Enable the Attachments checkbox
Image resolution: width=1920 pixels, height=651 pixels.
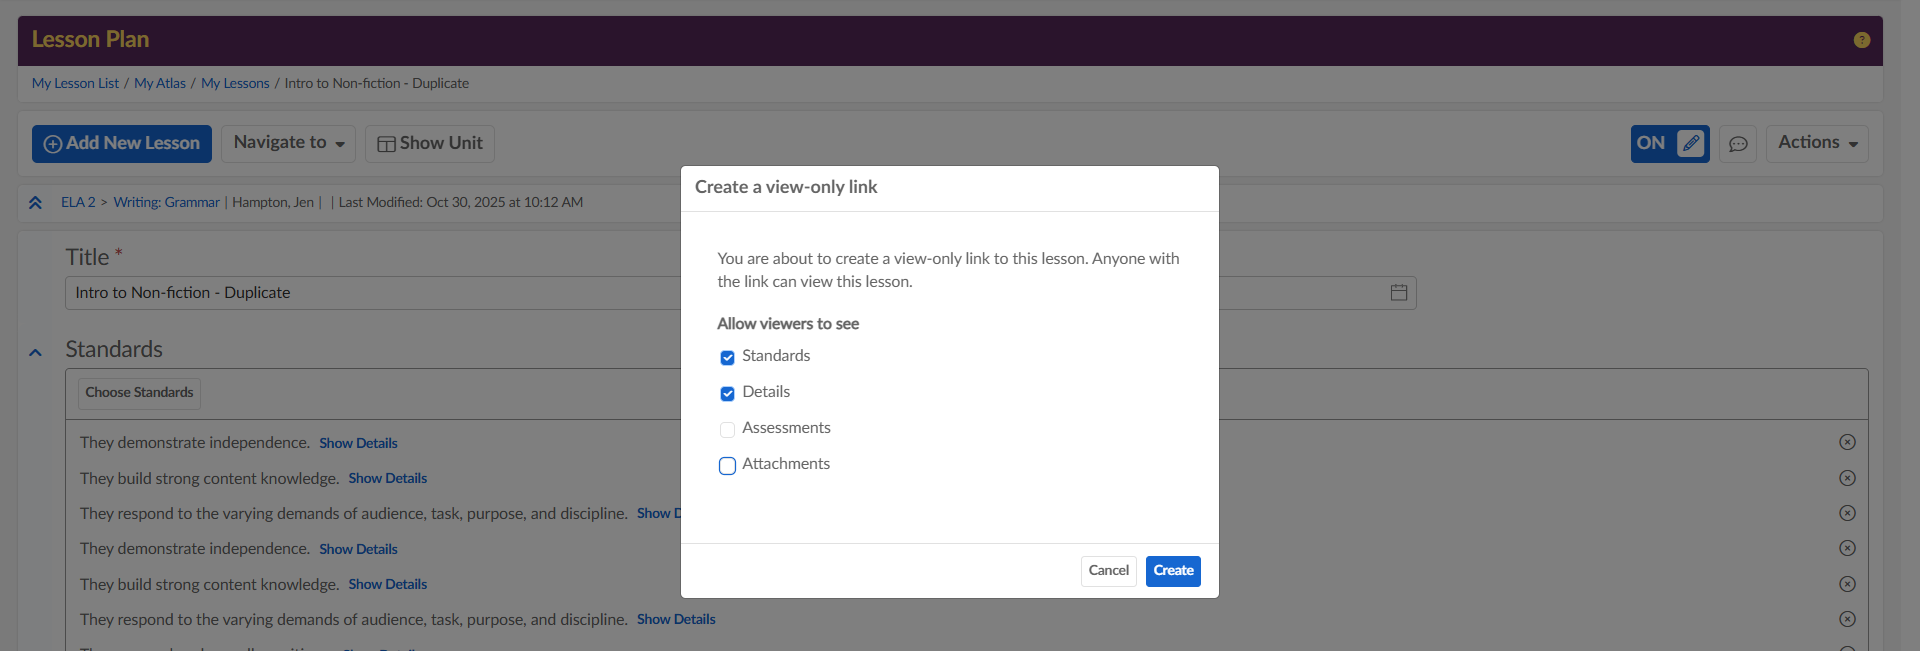pyautogui.click(x=727, y=465)
